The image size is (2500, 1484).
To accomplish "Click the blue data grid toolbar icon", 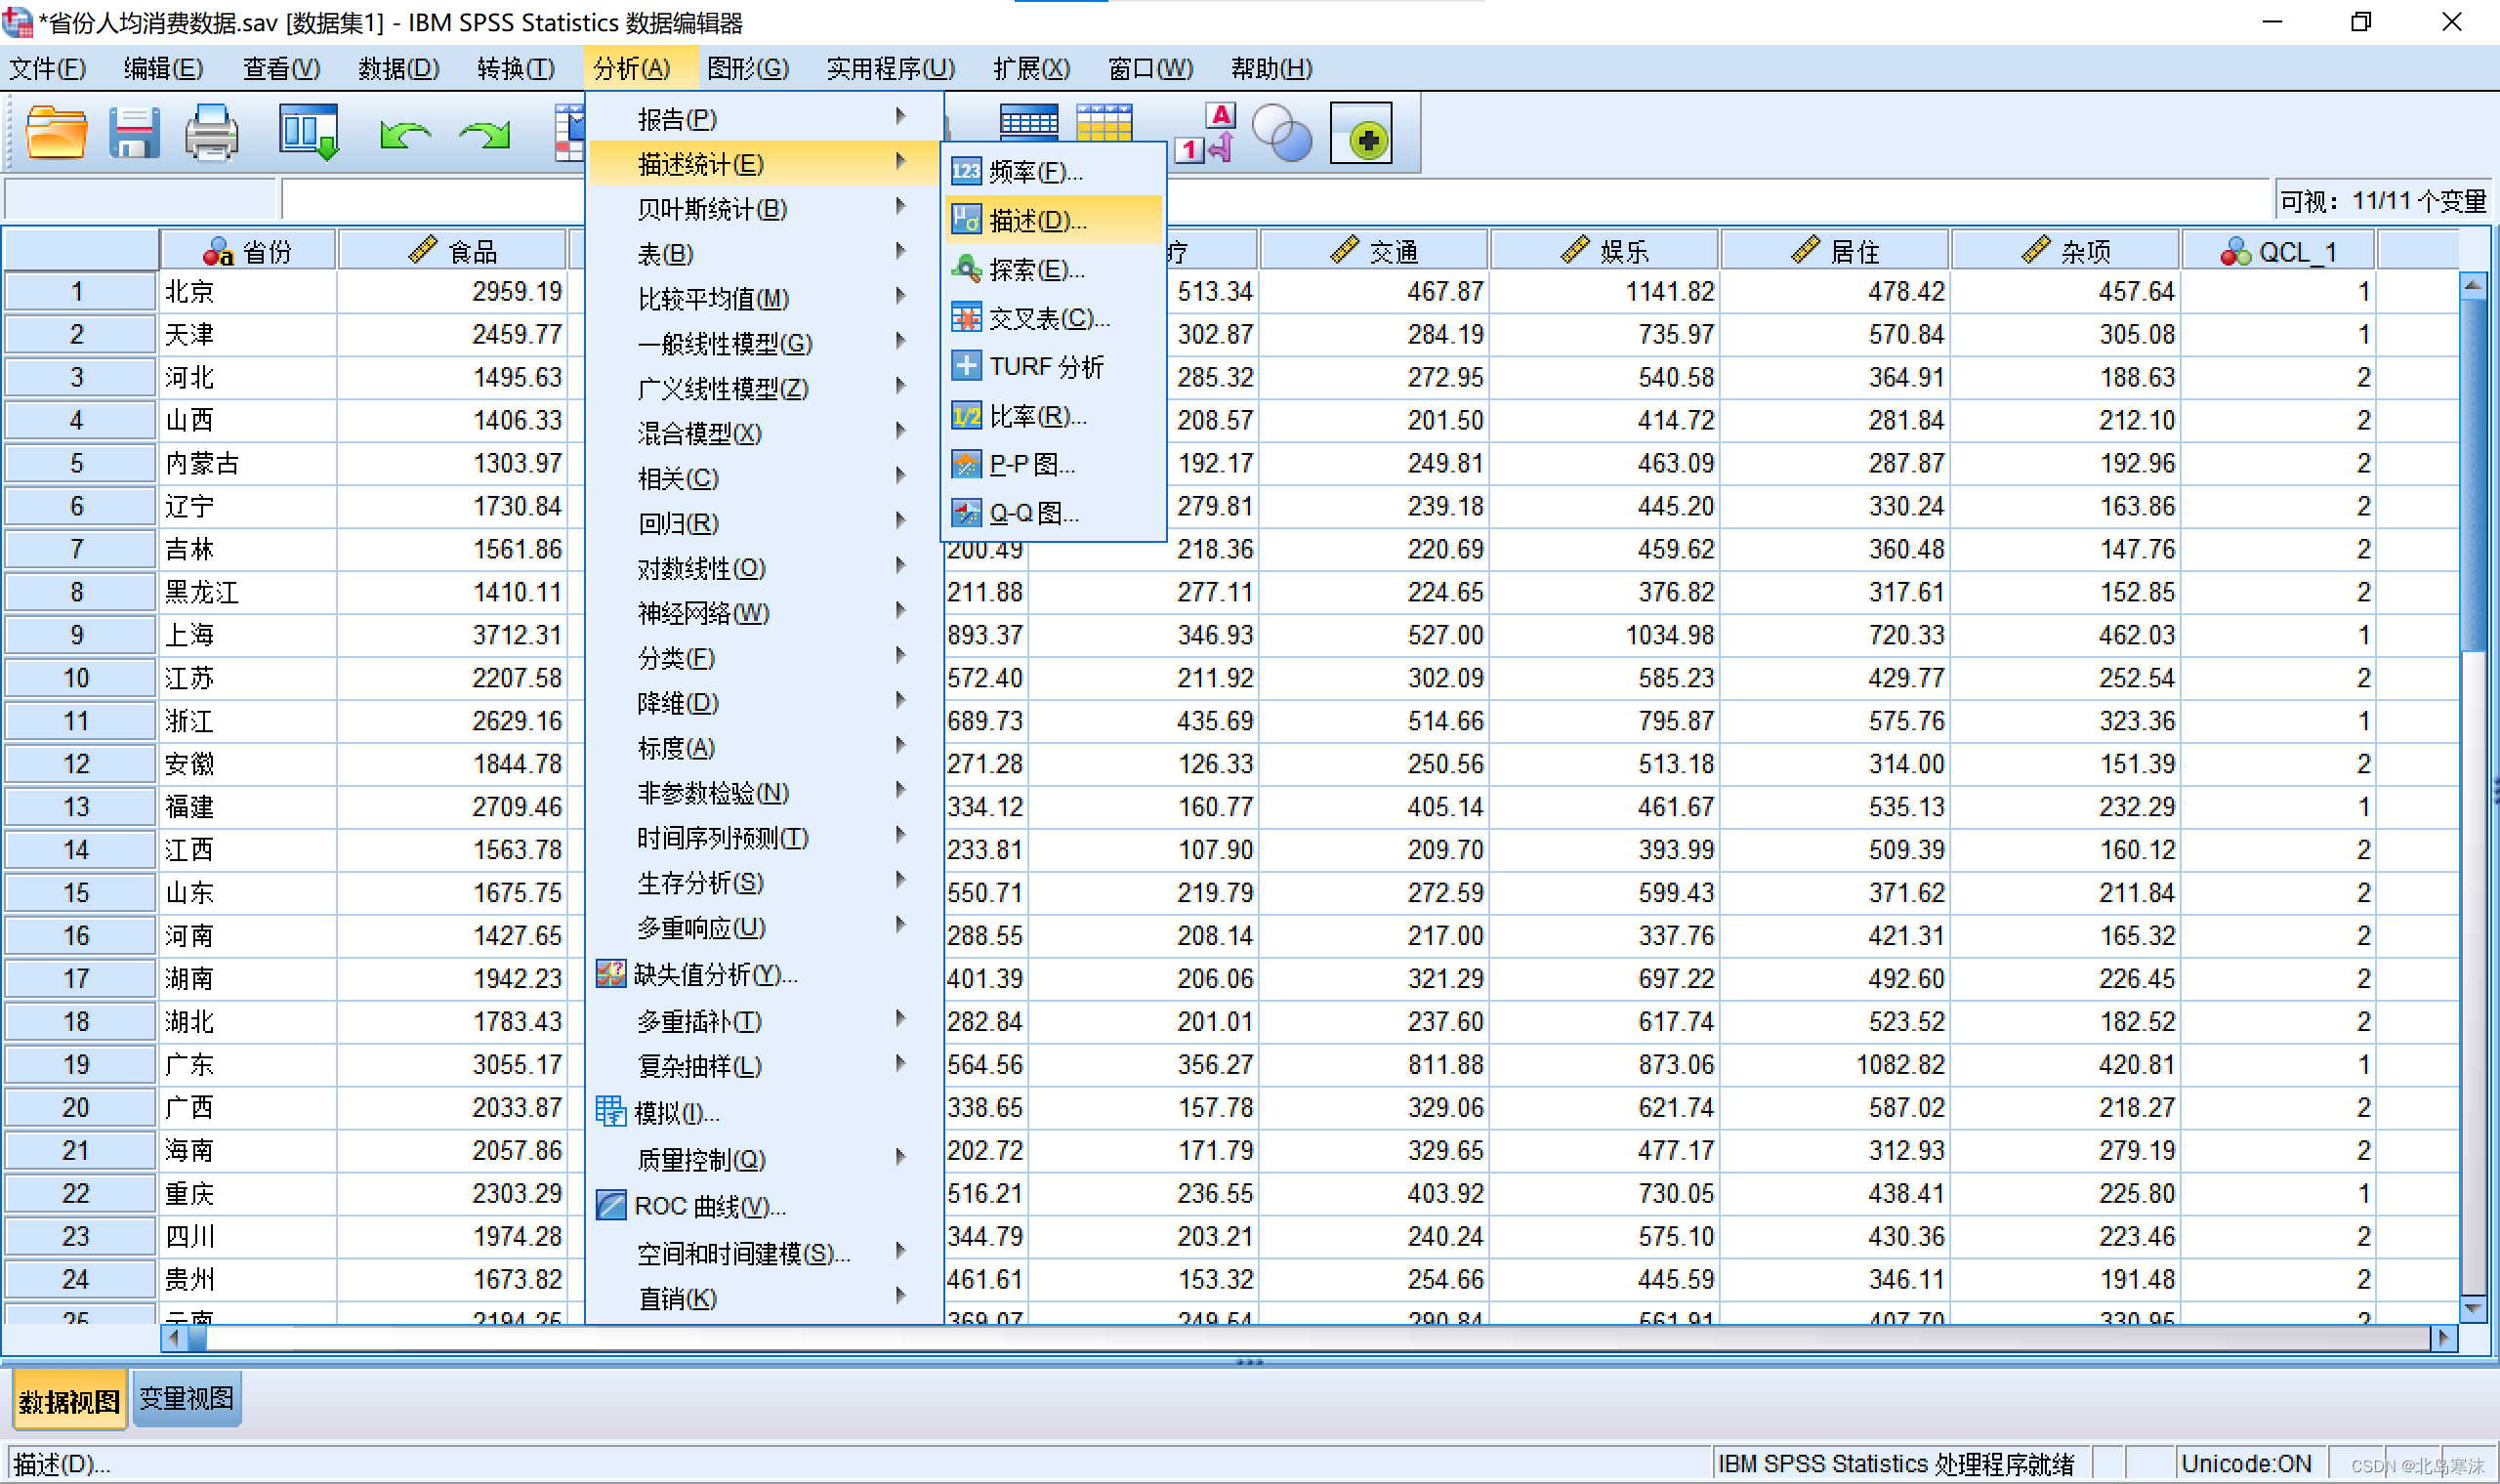I will [x=1028, y=122].
